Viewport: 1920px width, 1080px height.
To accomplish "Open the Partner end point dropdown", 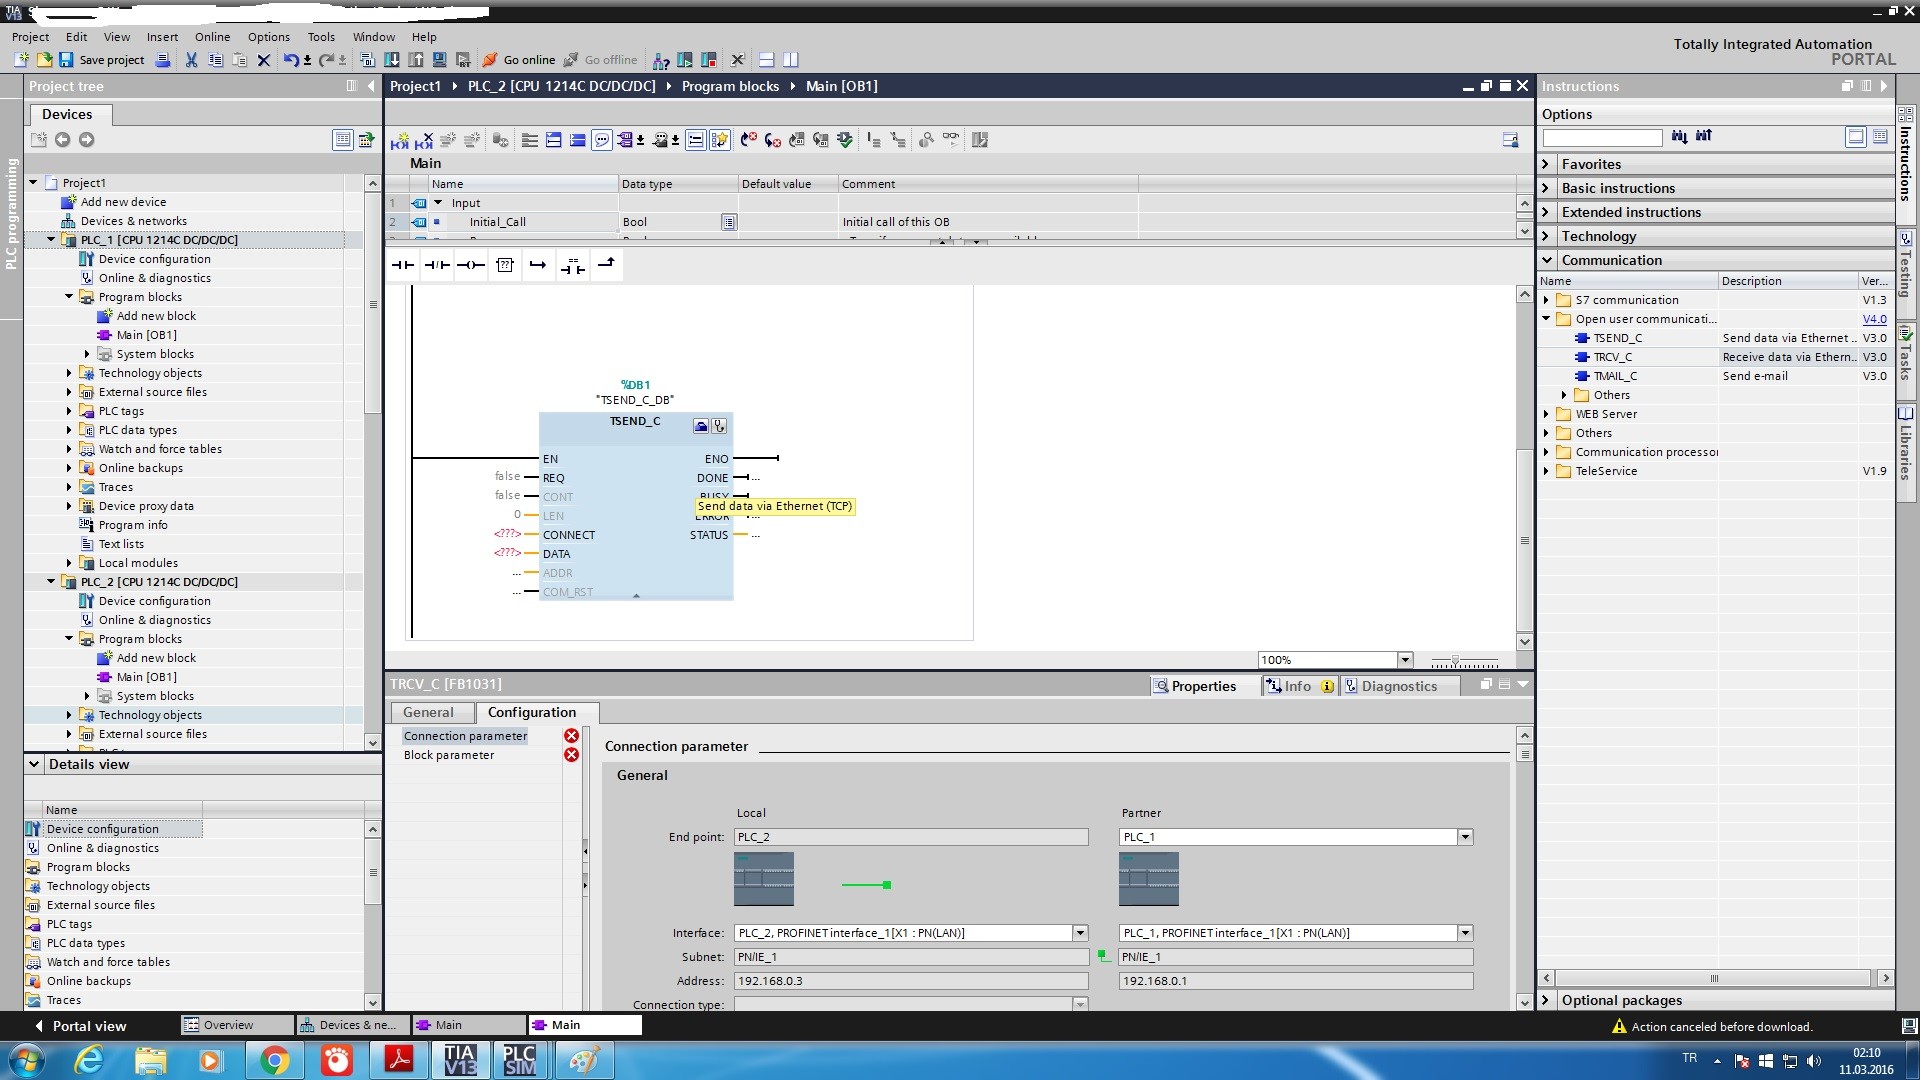I will pyautogui.click(x=1464, y=837).
